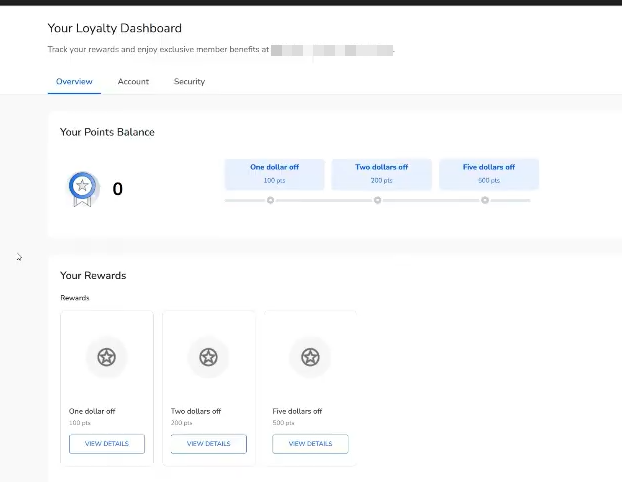Select the Overview tab
This screenshot has width=622, height=482.
[x=74, y=82]
